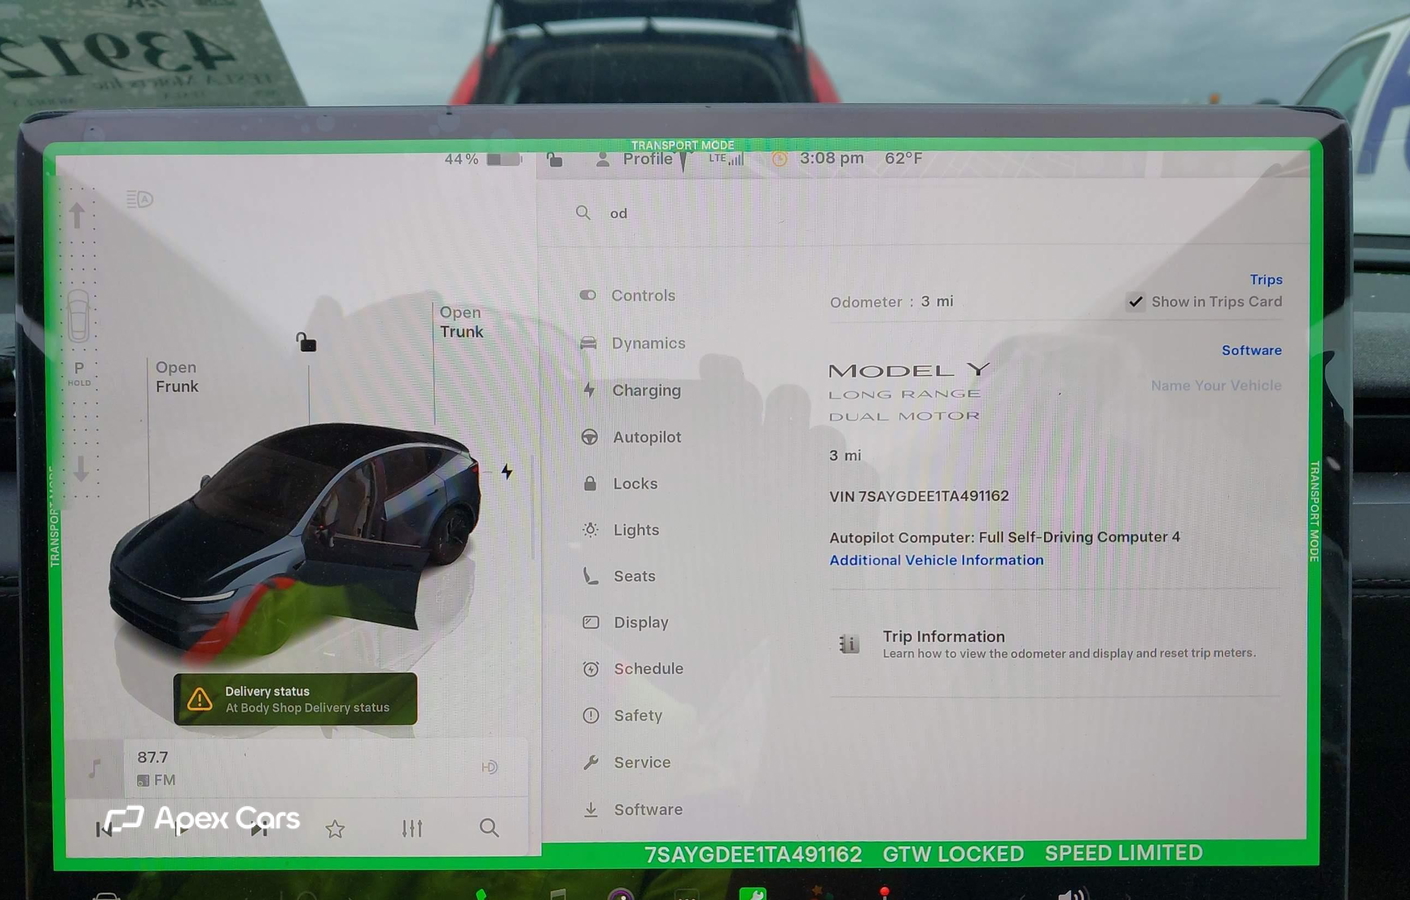The width and height of the screenshot is (1410, 900).
Task: Open the Trips link
Action: click(x=1266, y=280)
